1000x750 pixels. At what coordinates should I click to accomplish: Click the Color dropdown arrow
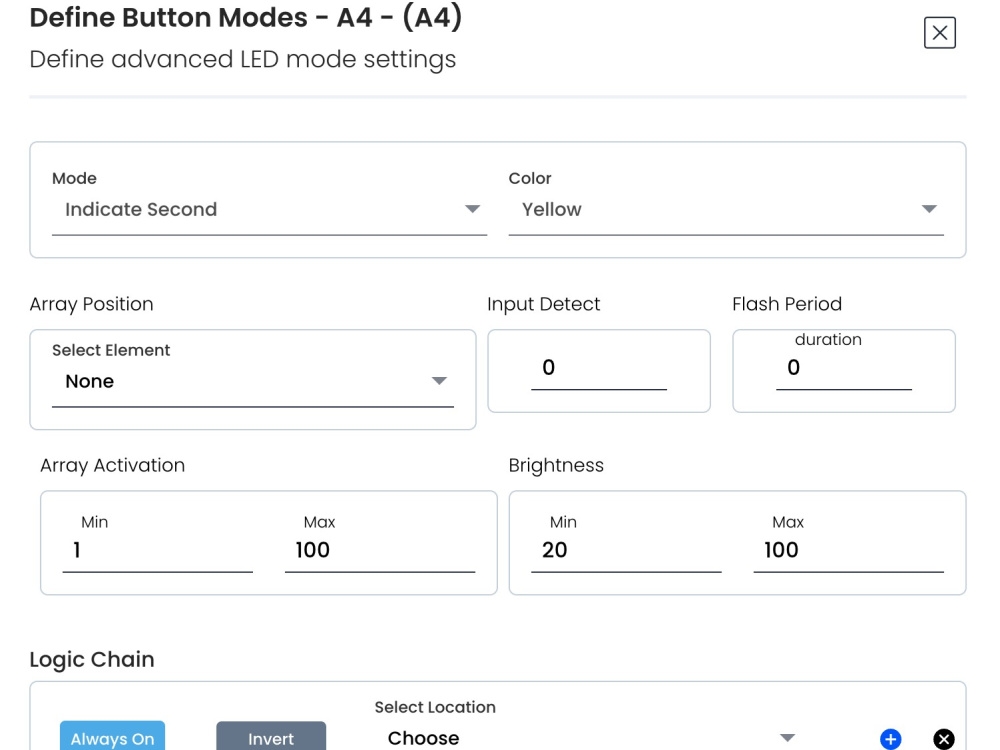(x=930, y=209)
